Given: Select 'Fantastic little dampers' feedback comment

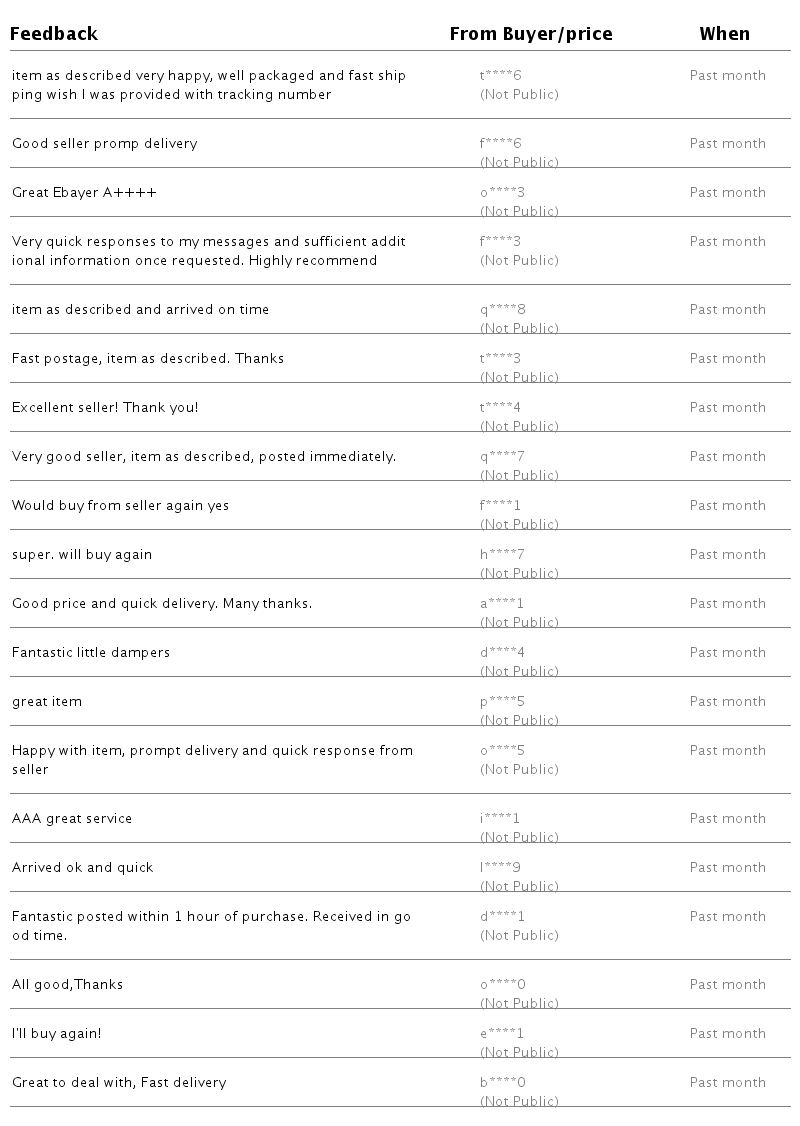Looking at the screenshot, I should (x=91, y=652).
